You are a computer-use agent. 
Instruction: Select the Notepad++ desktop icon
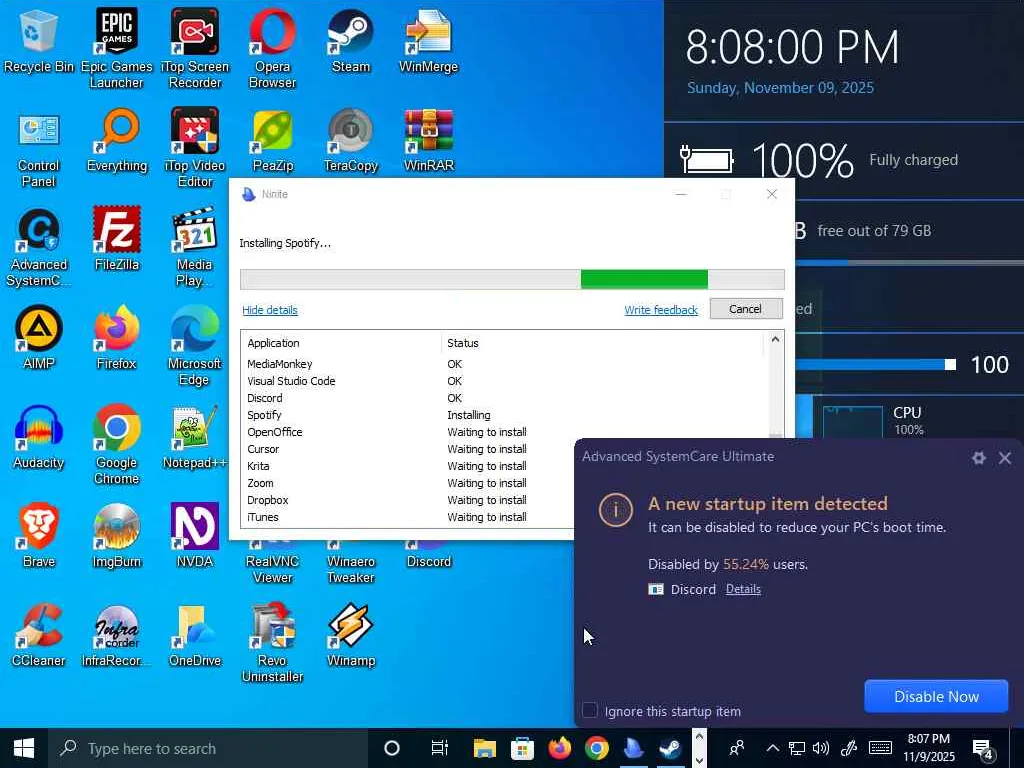point(195,438)
